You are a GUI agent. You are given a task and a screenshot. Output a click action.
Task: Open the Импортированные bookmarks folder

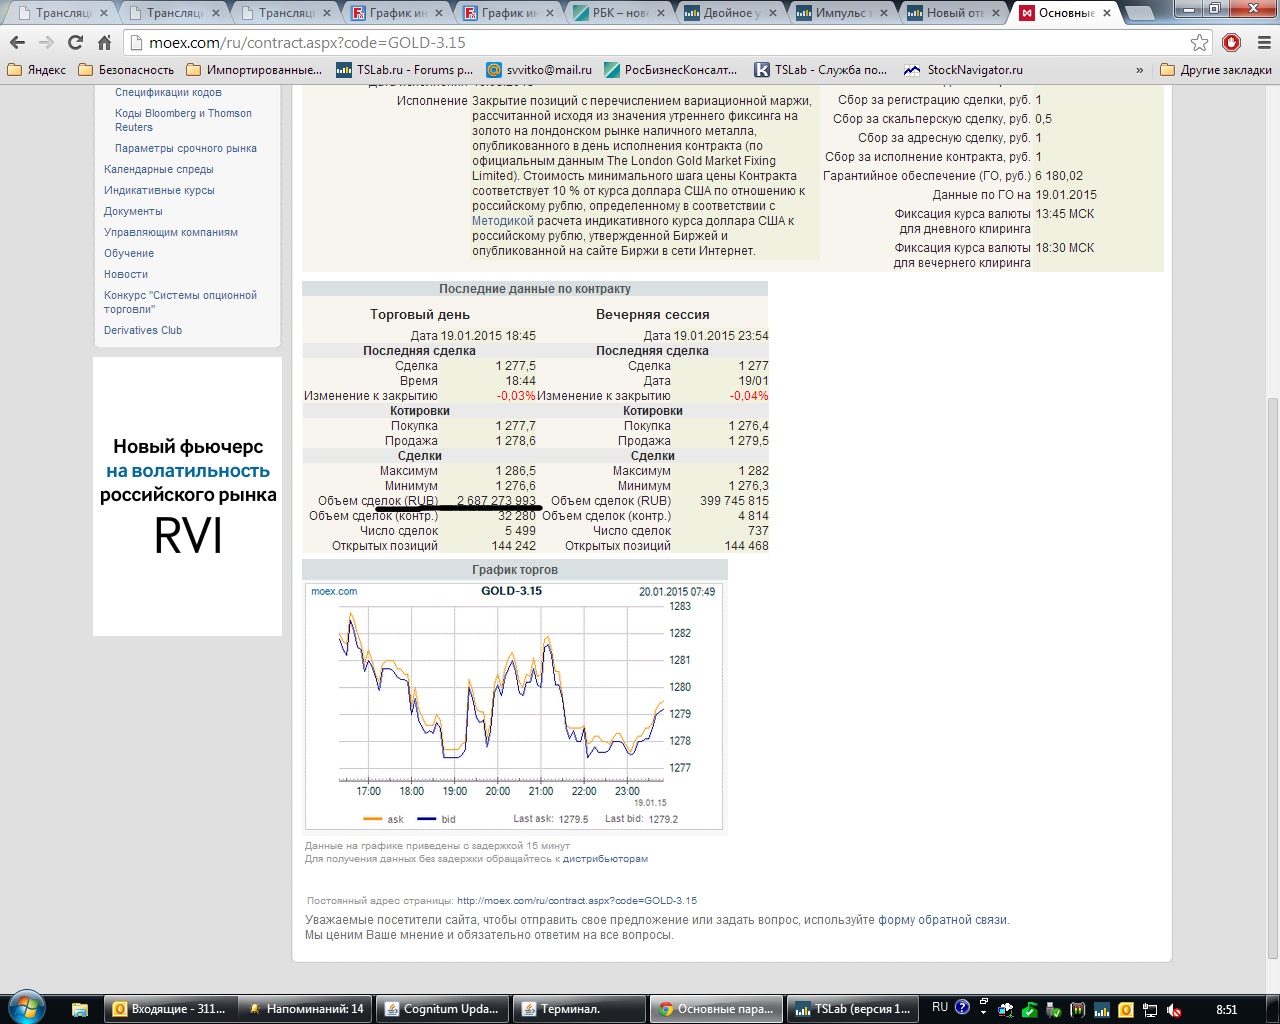tap(254, 70)
